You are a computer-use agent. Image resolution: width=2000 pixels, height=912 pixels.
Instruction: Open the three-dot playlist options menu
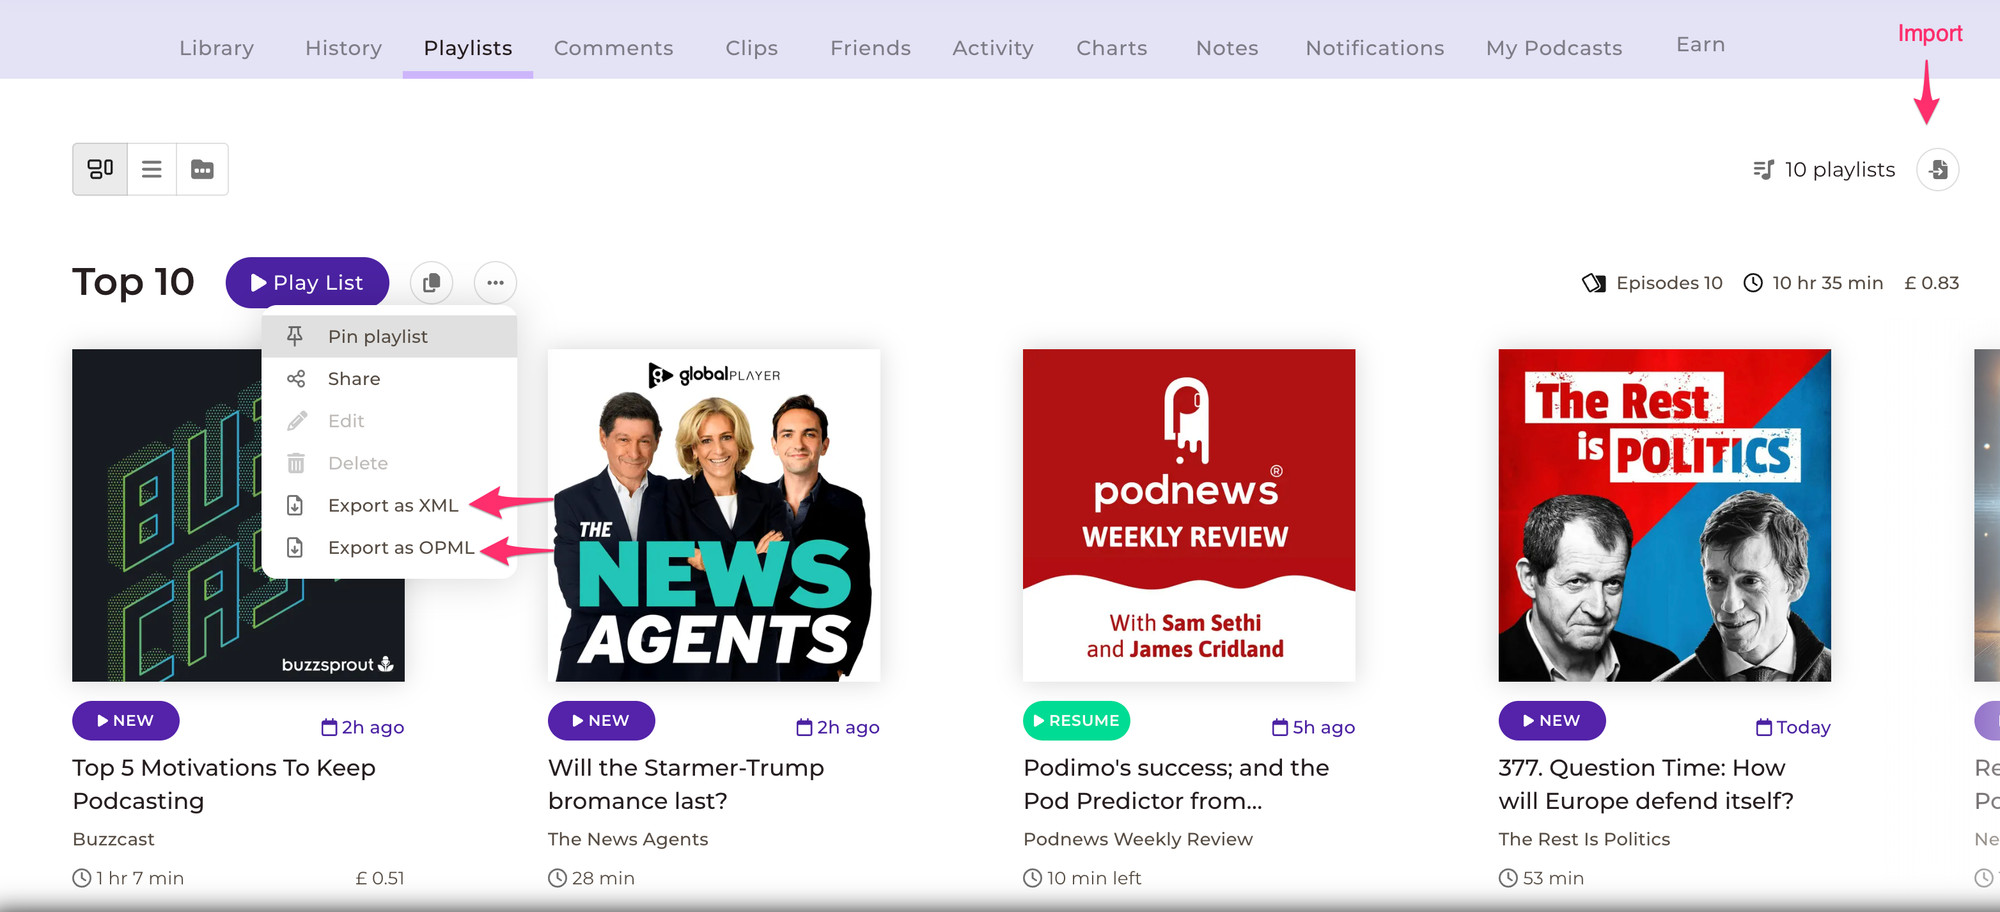pos(495,283)
